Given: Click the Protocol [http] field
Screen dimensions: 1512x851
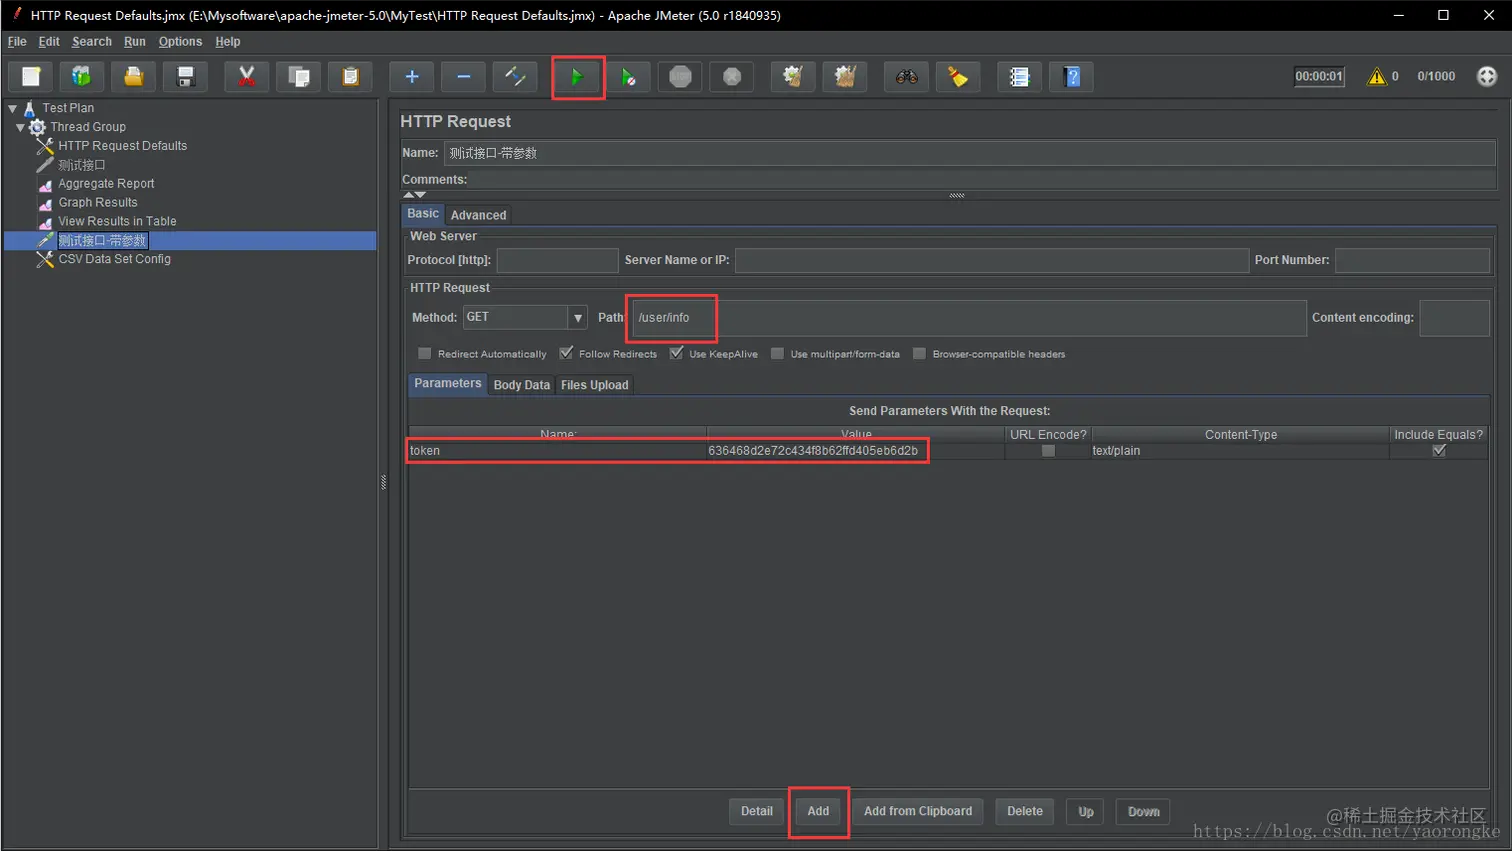Looking at the screenshot, I should [x=557, y=260].
